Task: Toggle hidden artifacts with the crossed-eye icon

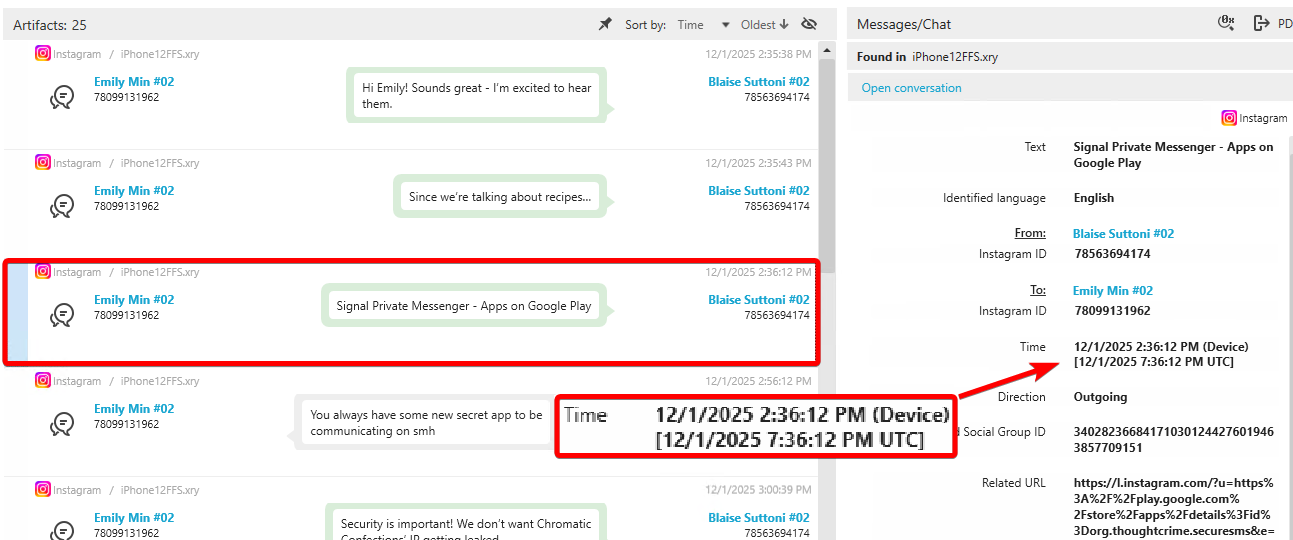Action: click(x=809, y=24)
